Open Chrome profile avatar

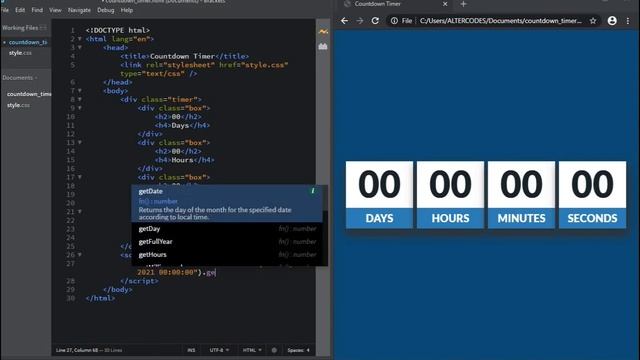pos(612,21)
